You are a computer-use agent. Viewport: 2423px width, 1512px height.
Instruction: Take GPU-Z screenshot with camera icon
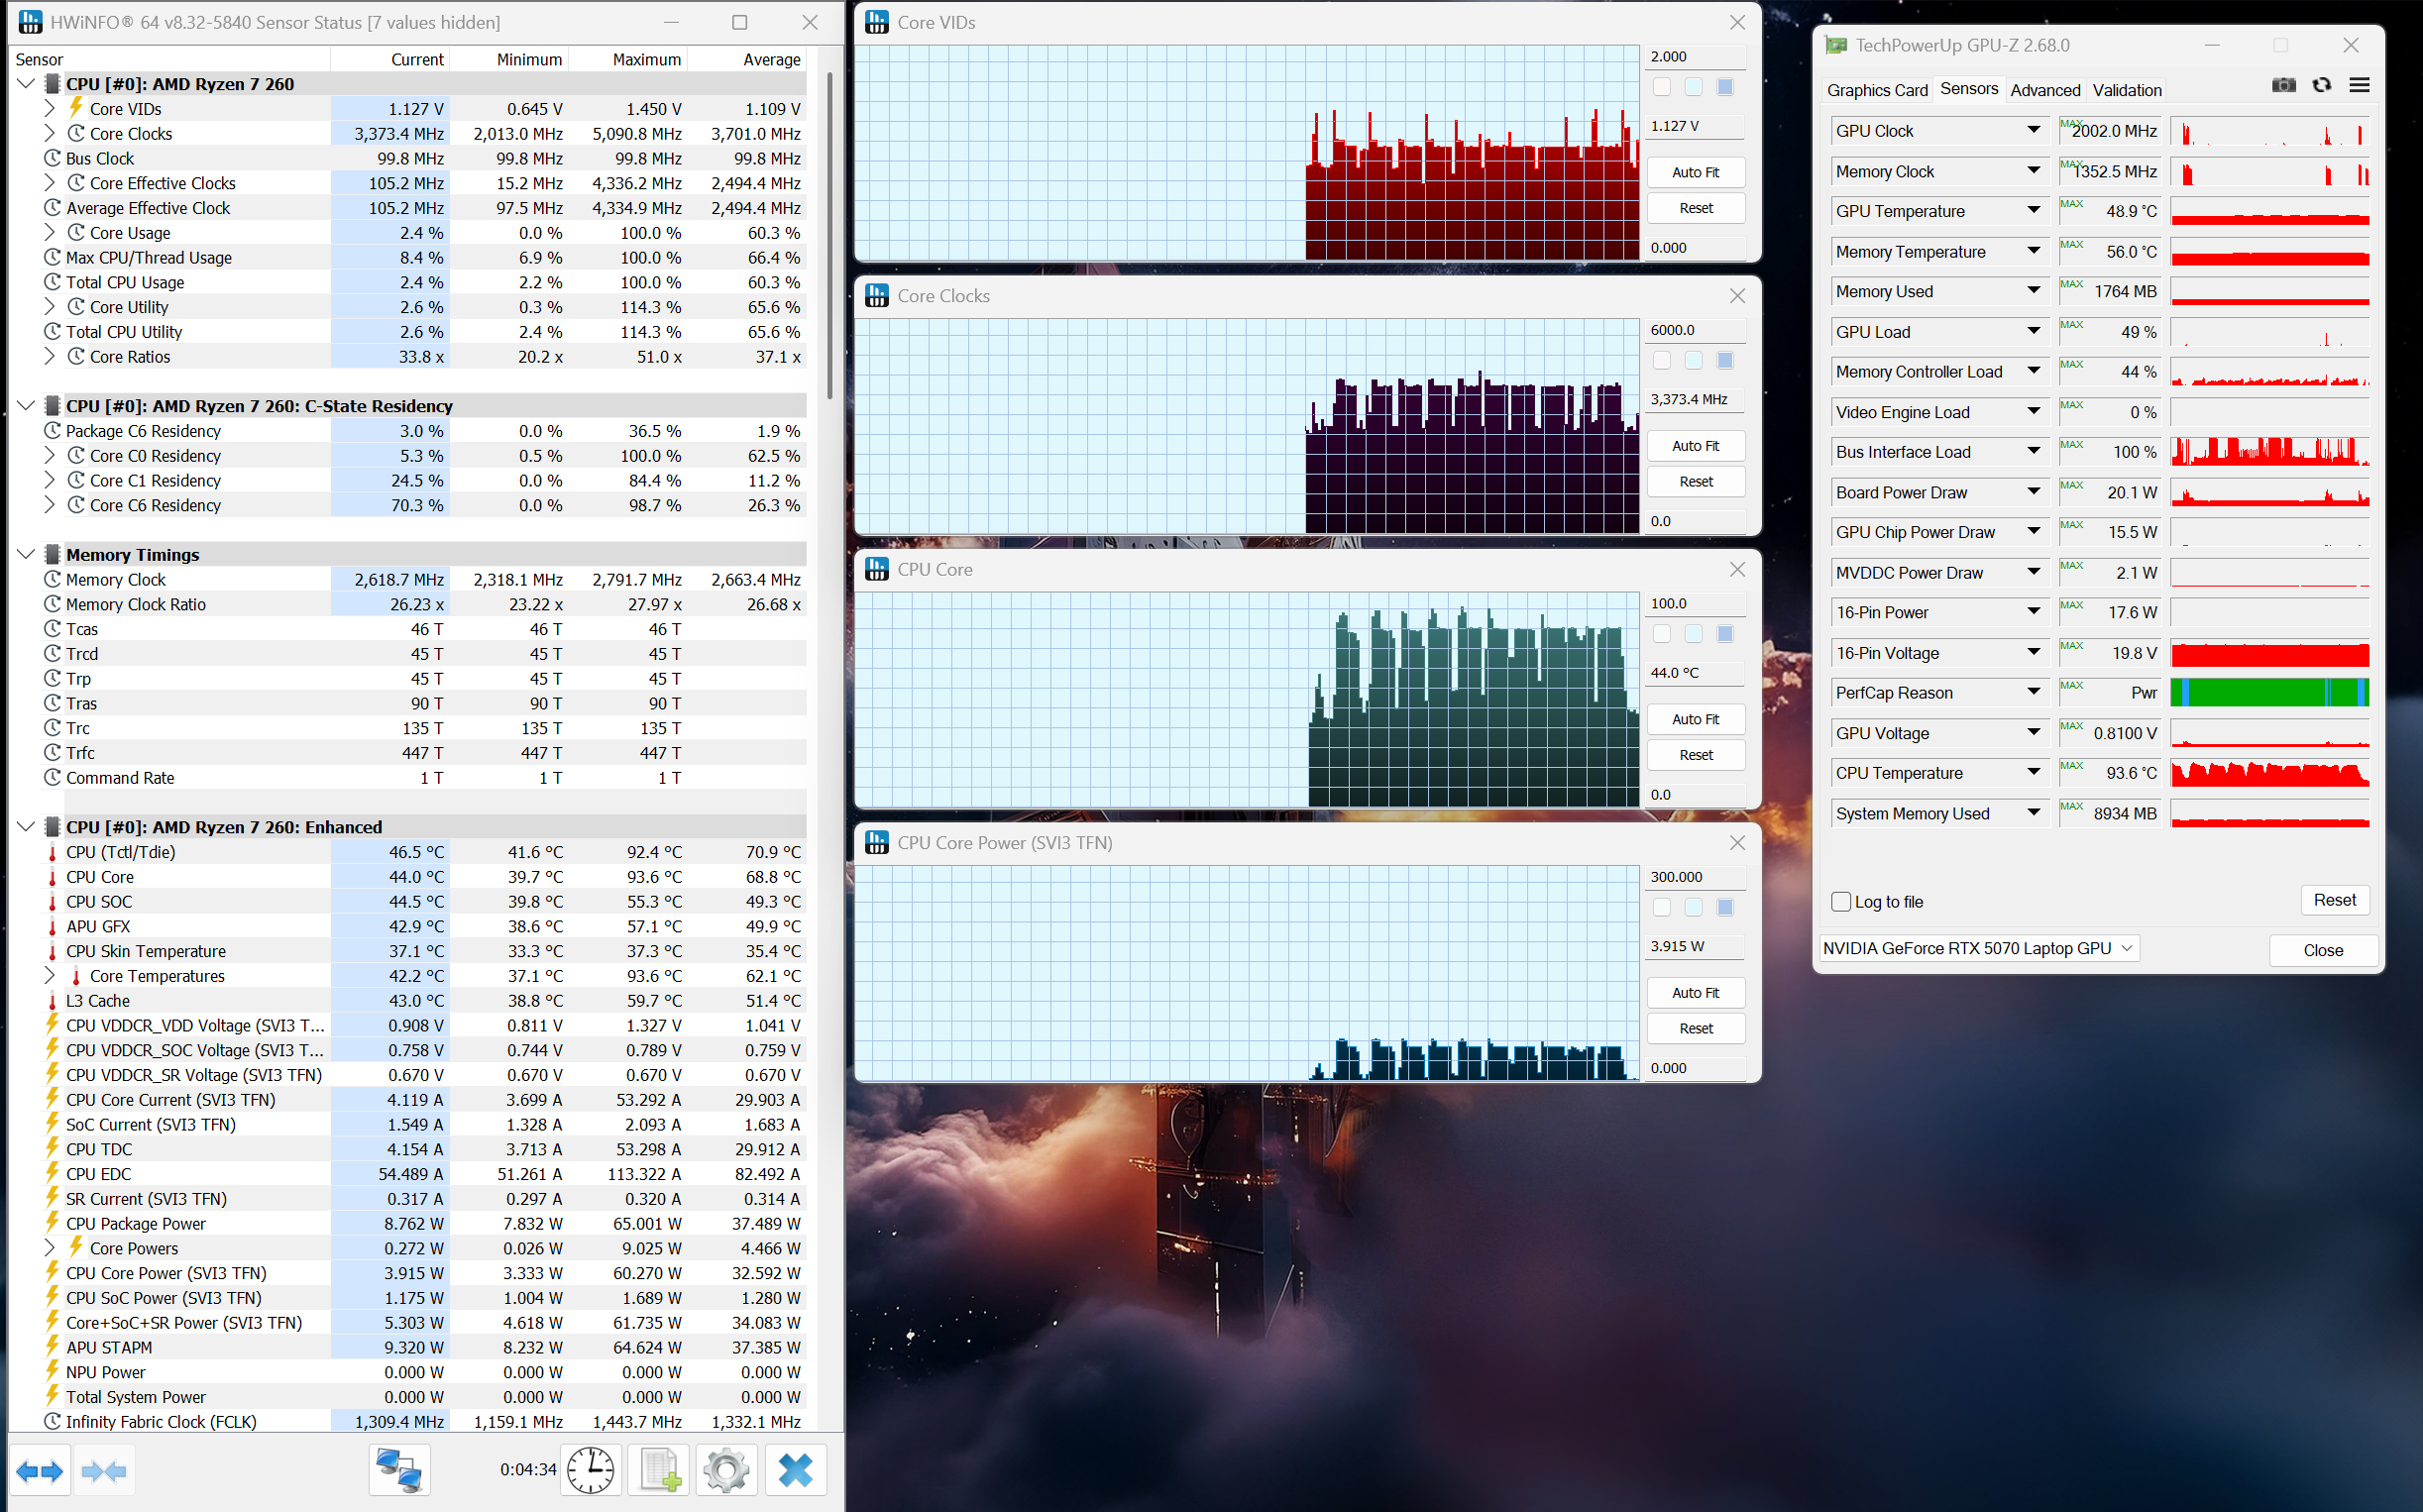click(x=2283, y=85)
